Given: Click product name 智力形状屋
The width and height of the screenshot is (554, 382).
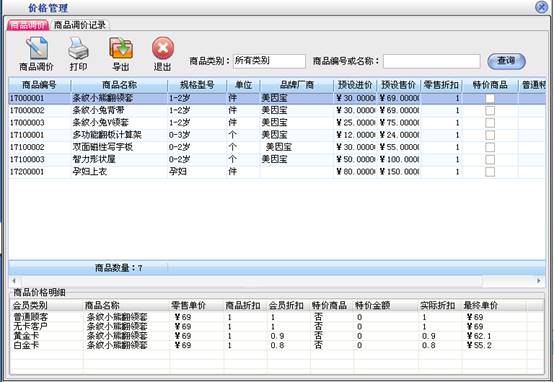Looking at the screenshot, I should (94, 159).
